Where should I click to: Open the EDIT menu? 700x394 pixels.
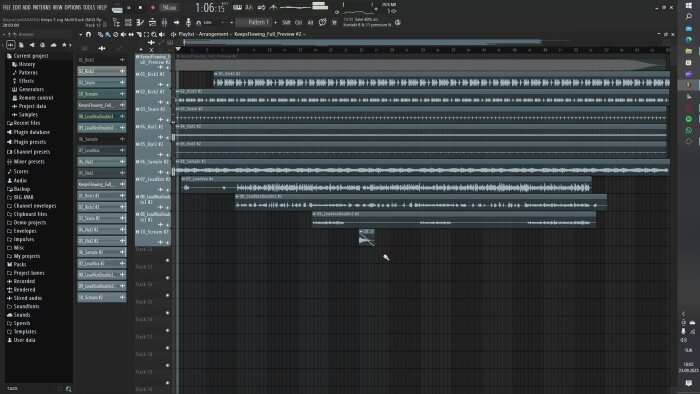point(17,8)
